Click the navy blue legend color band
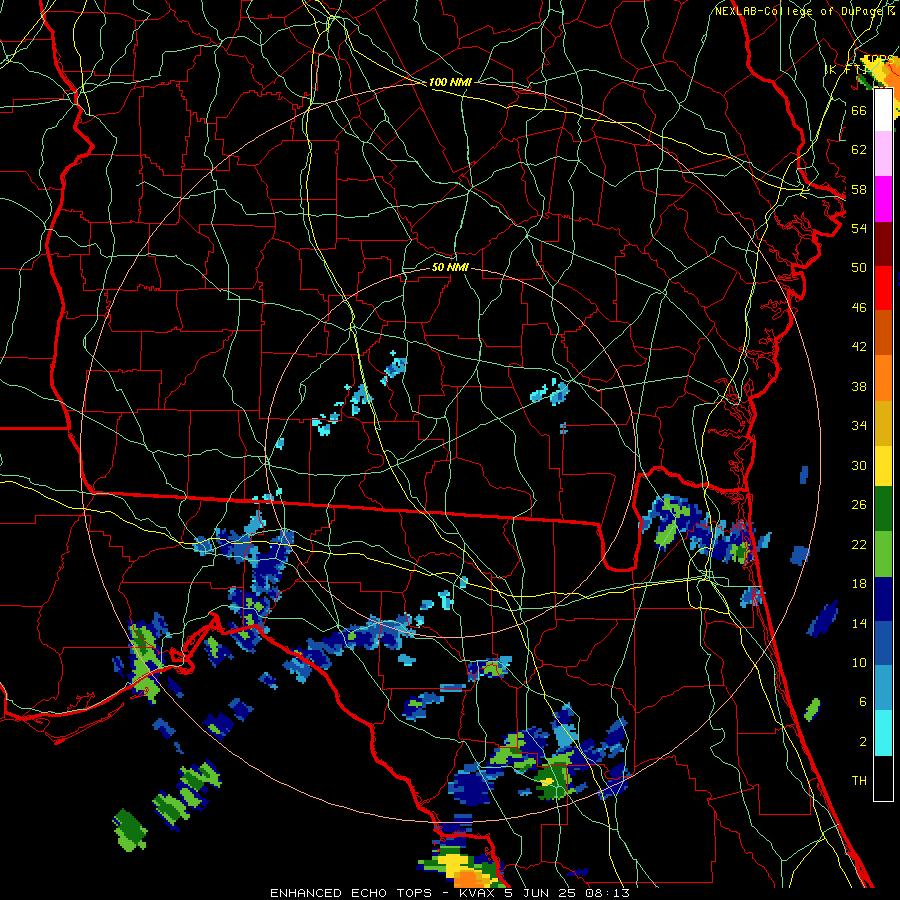900x900 pixels. pyautogui.click(x=883, y=599)
